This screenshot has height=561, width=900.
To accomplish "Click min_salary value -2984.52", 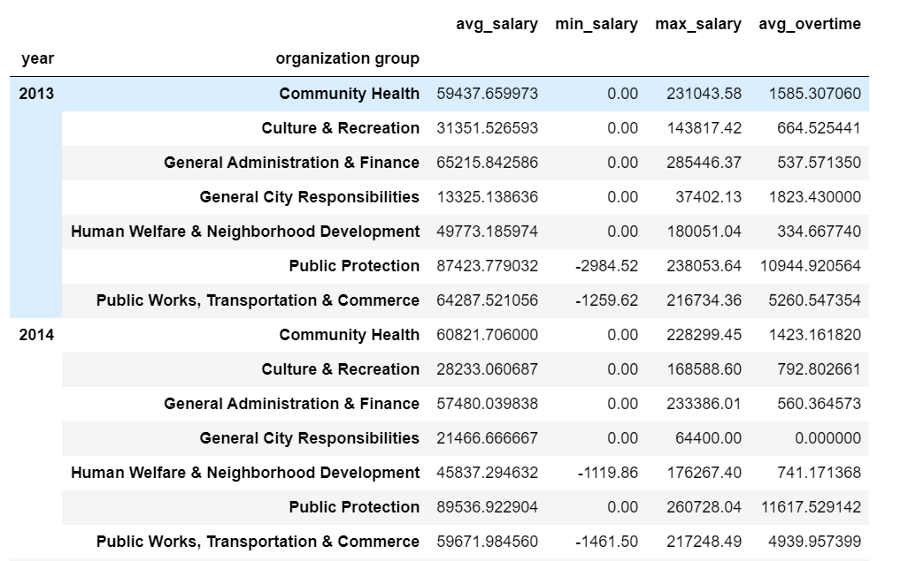I will click(606, 266).
